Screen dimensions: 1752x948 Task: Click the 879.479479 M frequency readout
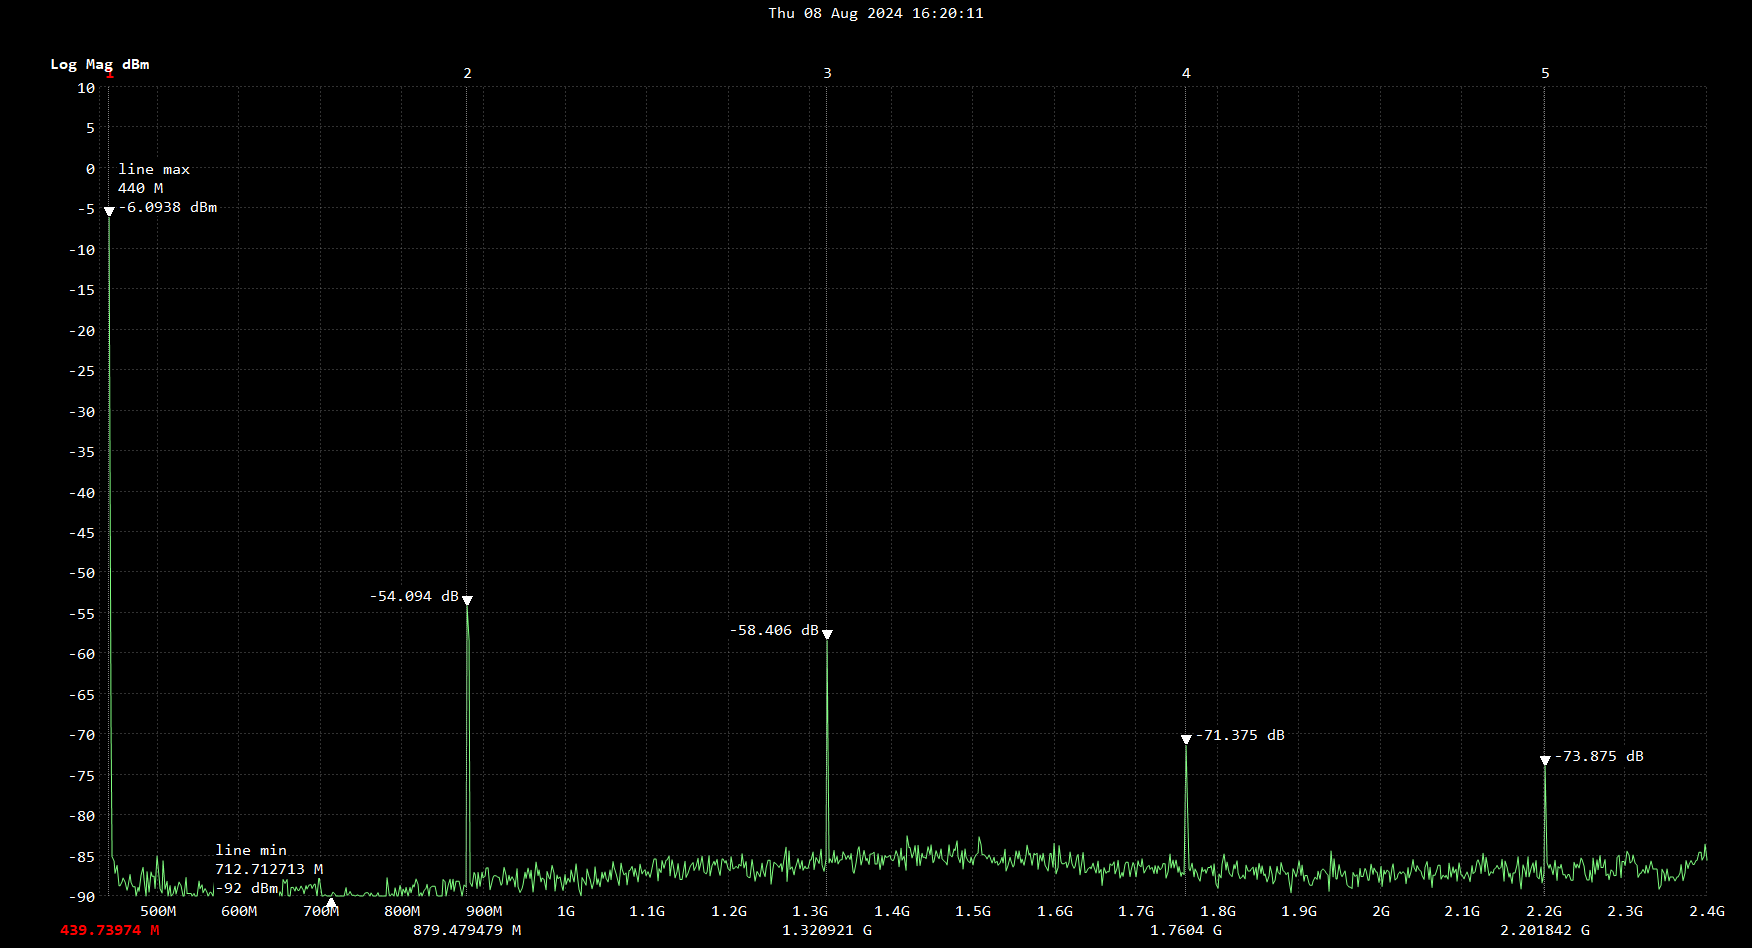click(467, 930)
